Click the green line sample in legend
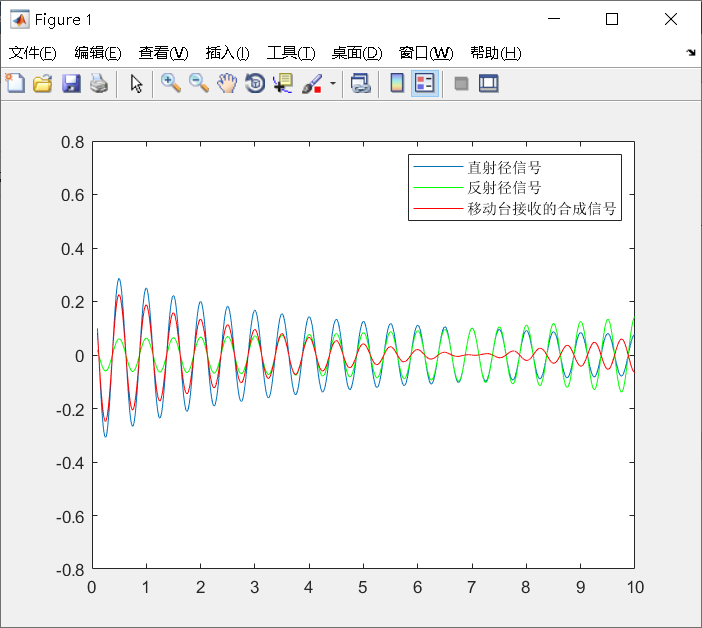 pyautogui.click(x=438, y=188)
